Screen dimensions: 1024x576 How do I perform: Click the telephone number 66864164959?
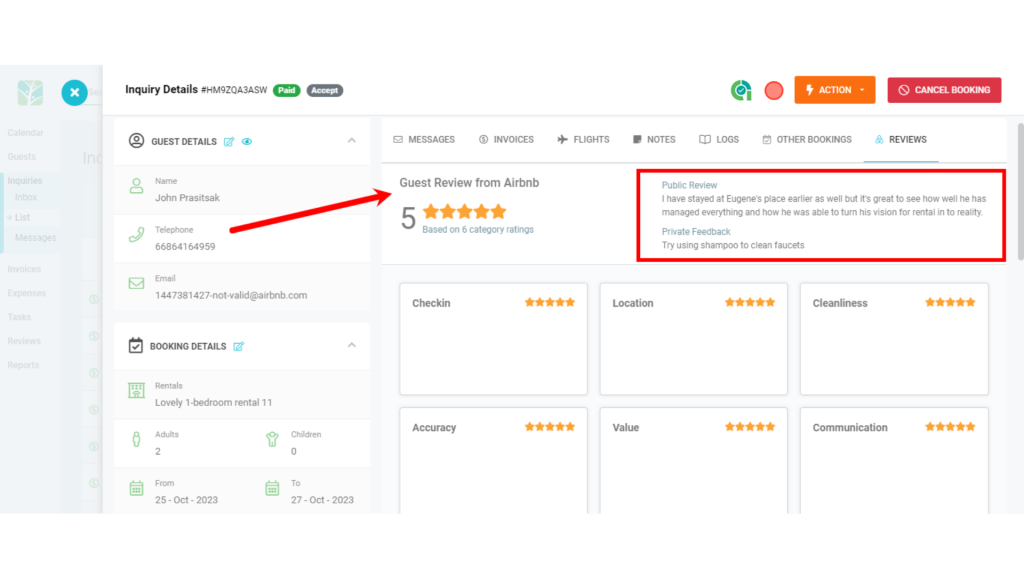coord(185,247)
